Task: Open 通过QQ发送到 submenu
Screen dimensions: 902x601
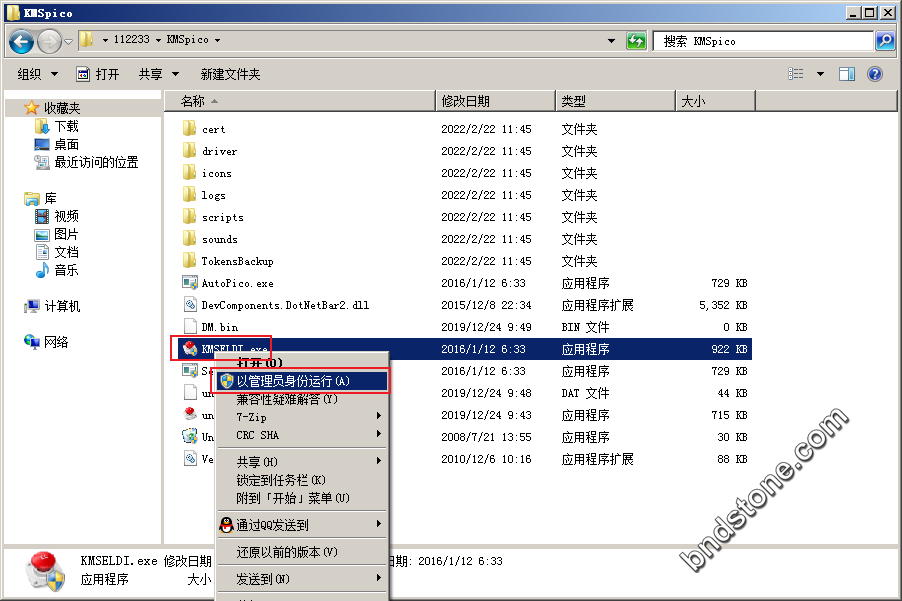Action: [x=302, y=525]
